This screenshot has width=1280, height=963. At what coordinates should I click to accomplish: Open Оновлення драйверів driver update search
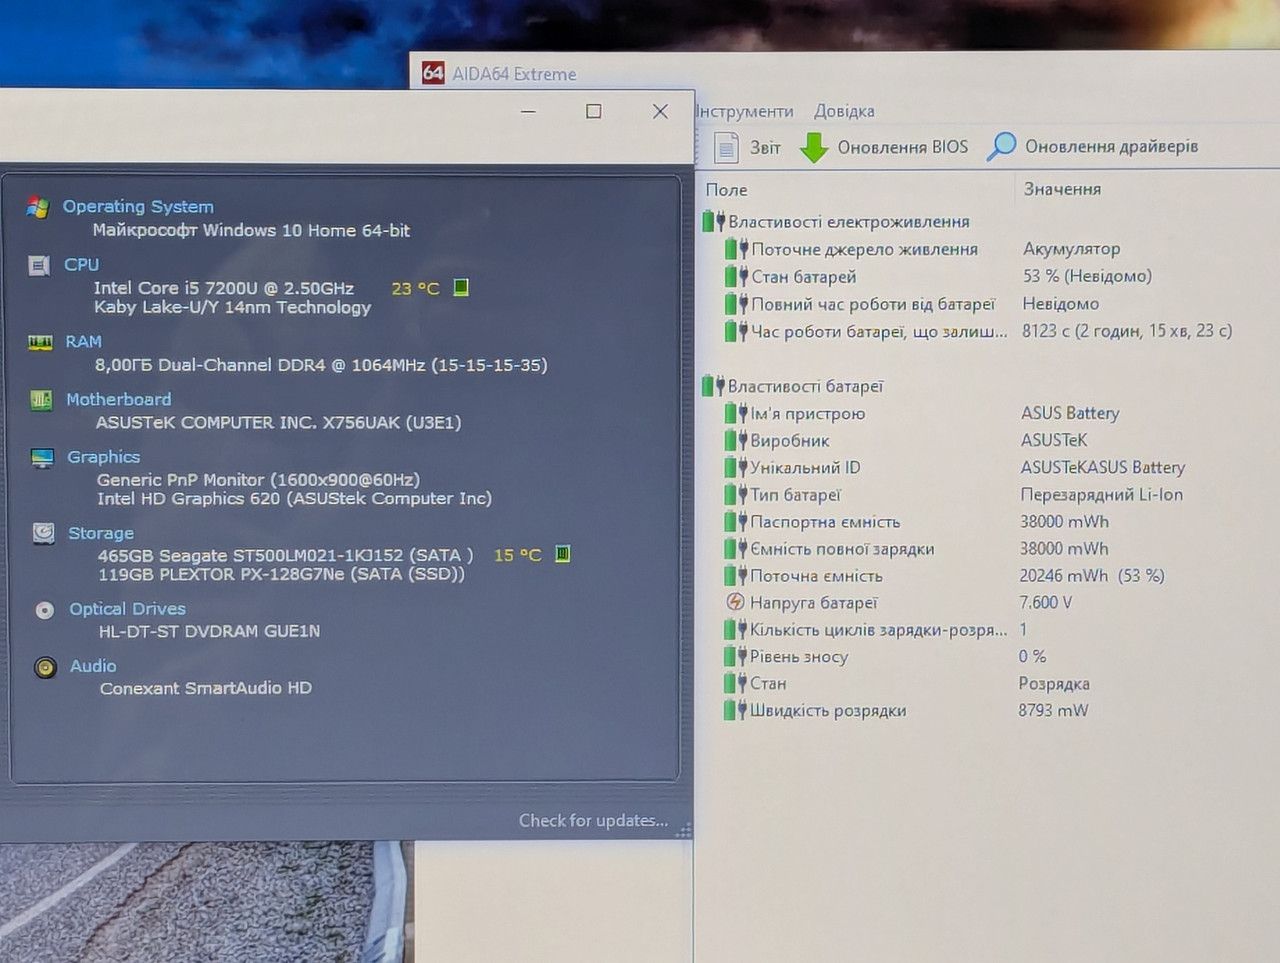coord(1092,147)
